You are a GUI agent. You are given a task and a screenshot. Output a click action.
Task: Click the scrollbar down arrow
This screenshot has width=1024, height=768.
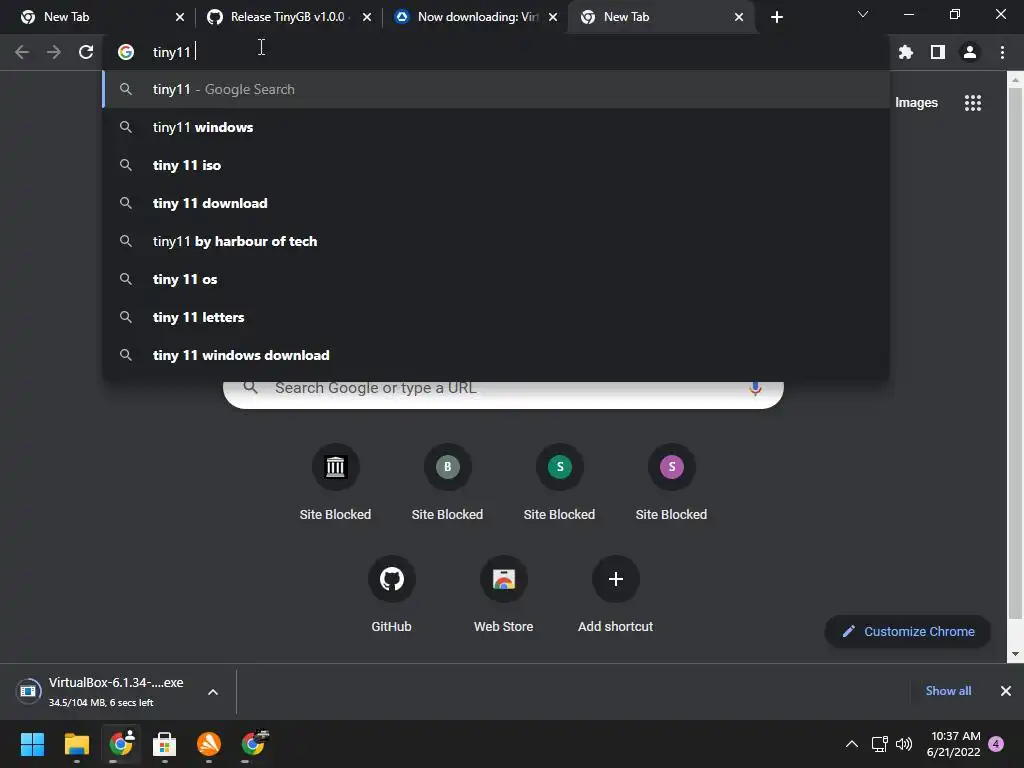(1015, 653)
